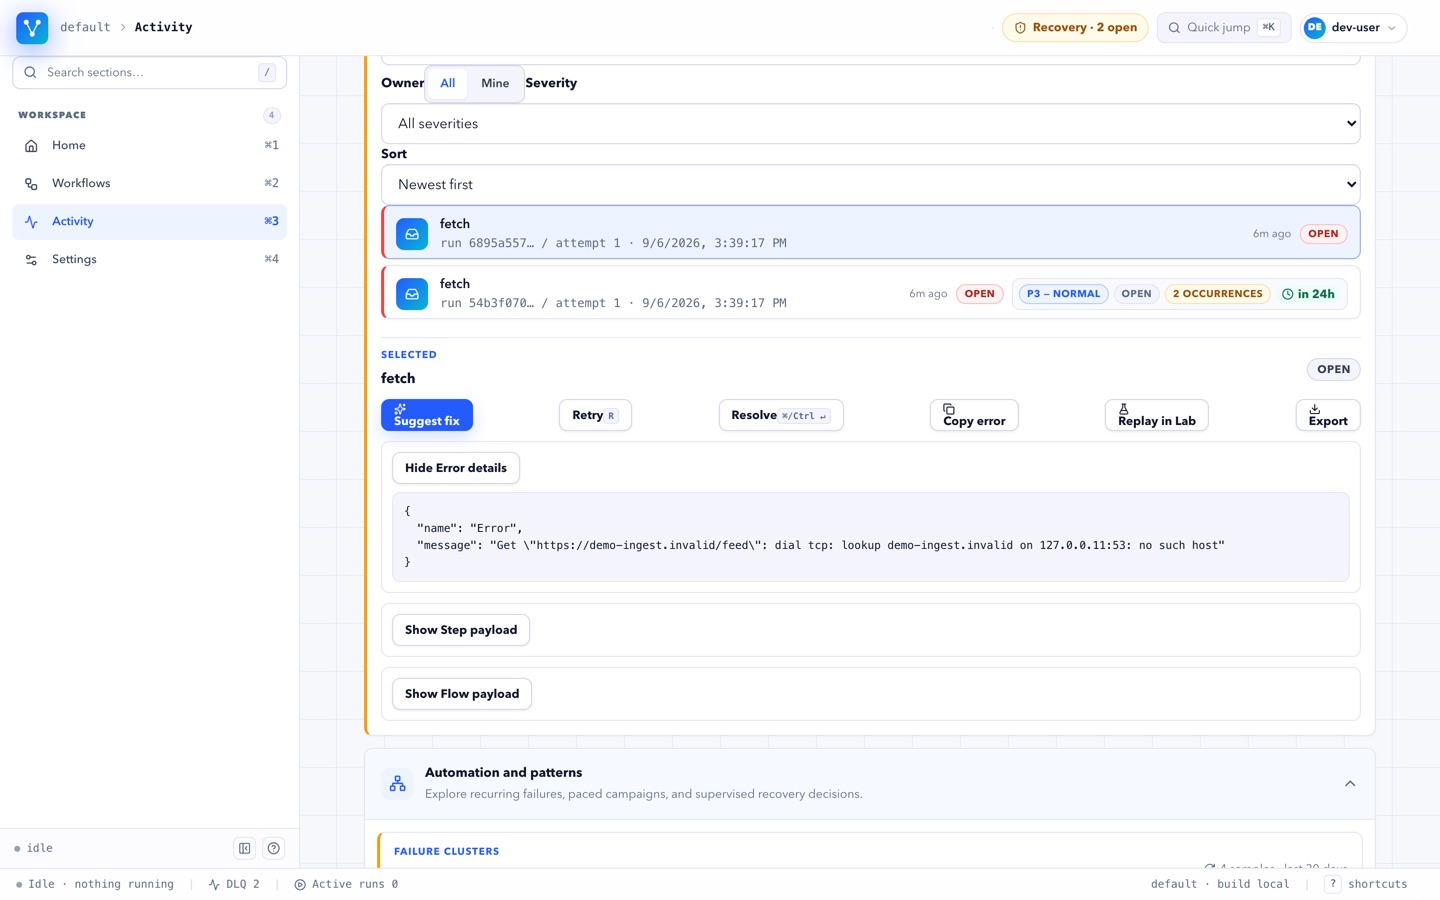Click Replay in Lab button
This screenshot has width=1440, height=900.
[1157, 415]
